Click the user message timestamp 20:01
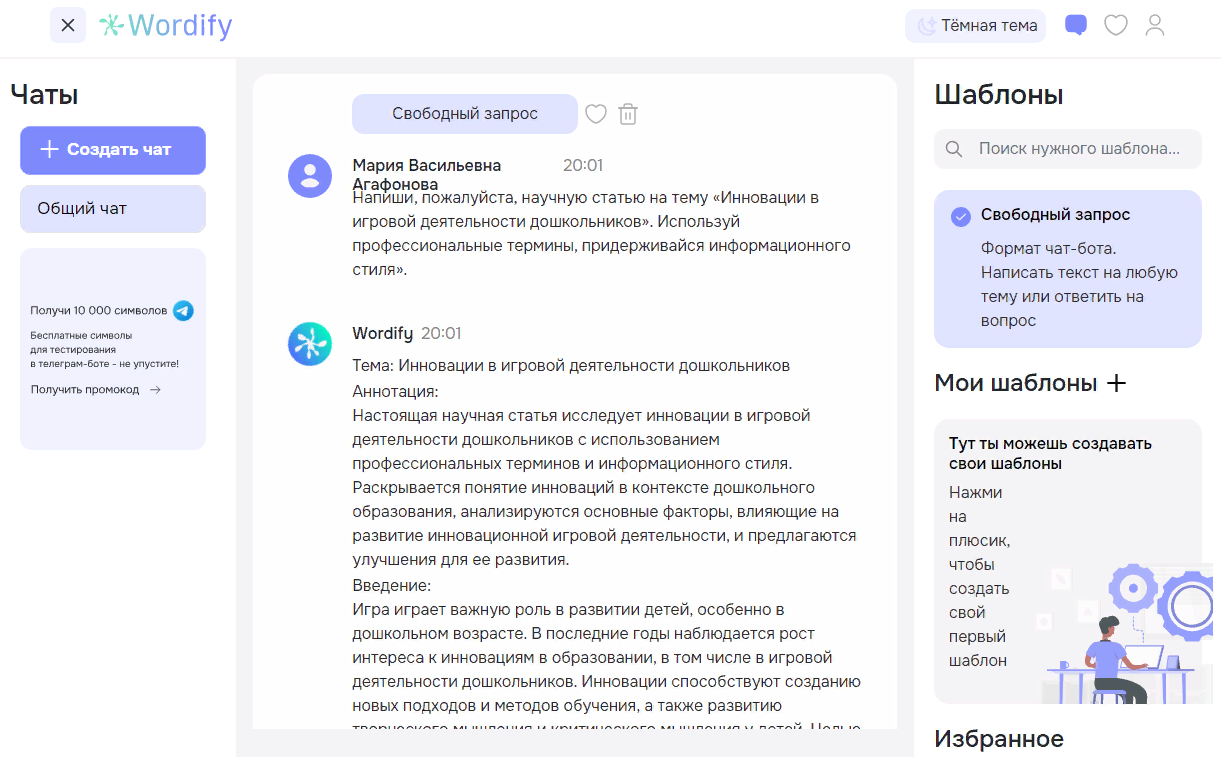The width and height of the screenshot is (1221, 757). [583, 165]
